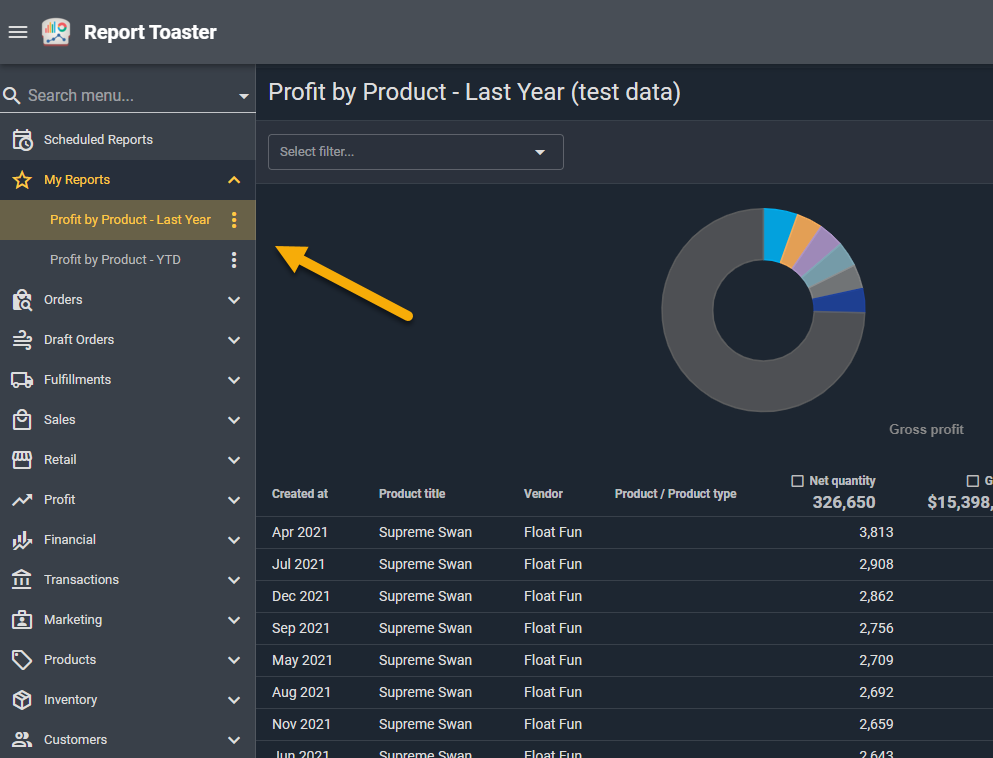The width and height of the screenshot is (993, 758).
Task: Click the Marketing icon in sidebar
Action: (x=22, y=620)
